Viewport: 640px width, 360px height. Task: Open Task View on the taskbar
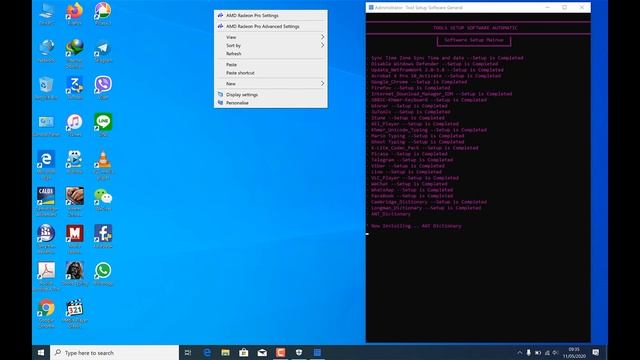[x=188, y=353]
